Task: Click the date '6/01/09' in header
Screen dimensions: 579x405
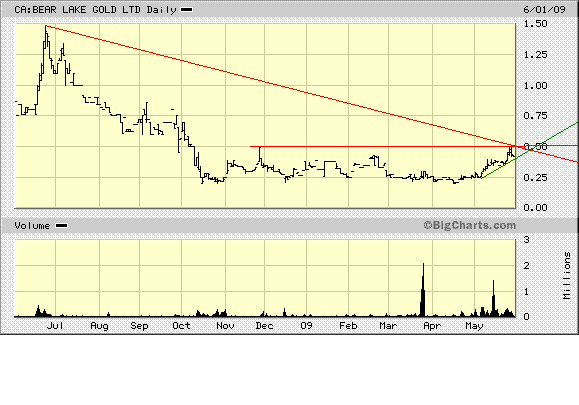Action: [544, 9]
